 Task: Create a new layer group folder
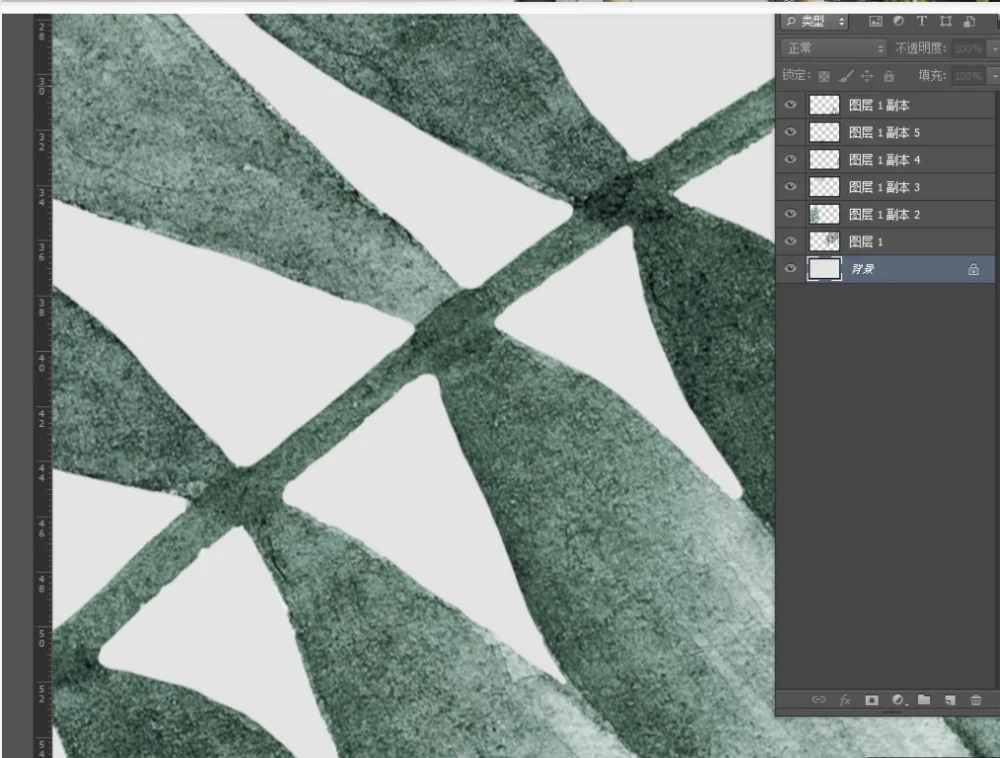click(x=923, y=699)
